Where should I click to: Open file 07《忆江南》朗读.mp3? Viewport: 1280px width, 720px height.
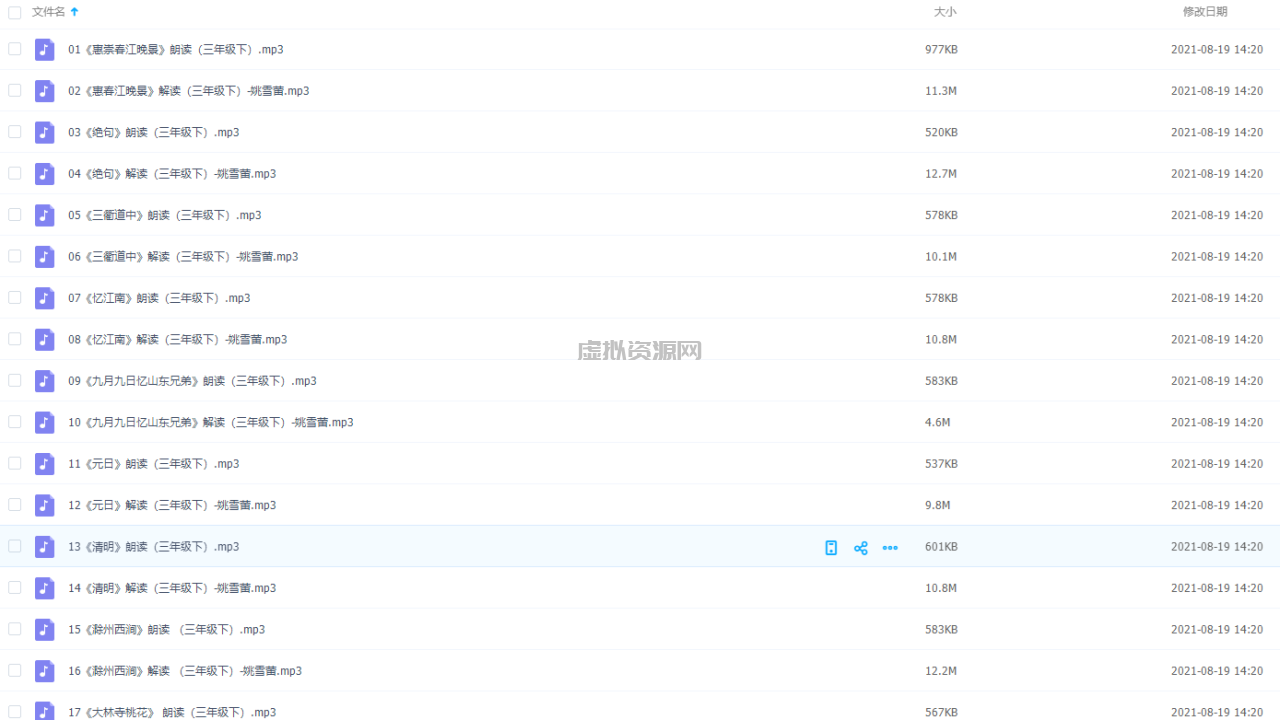159,299
